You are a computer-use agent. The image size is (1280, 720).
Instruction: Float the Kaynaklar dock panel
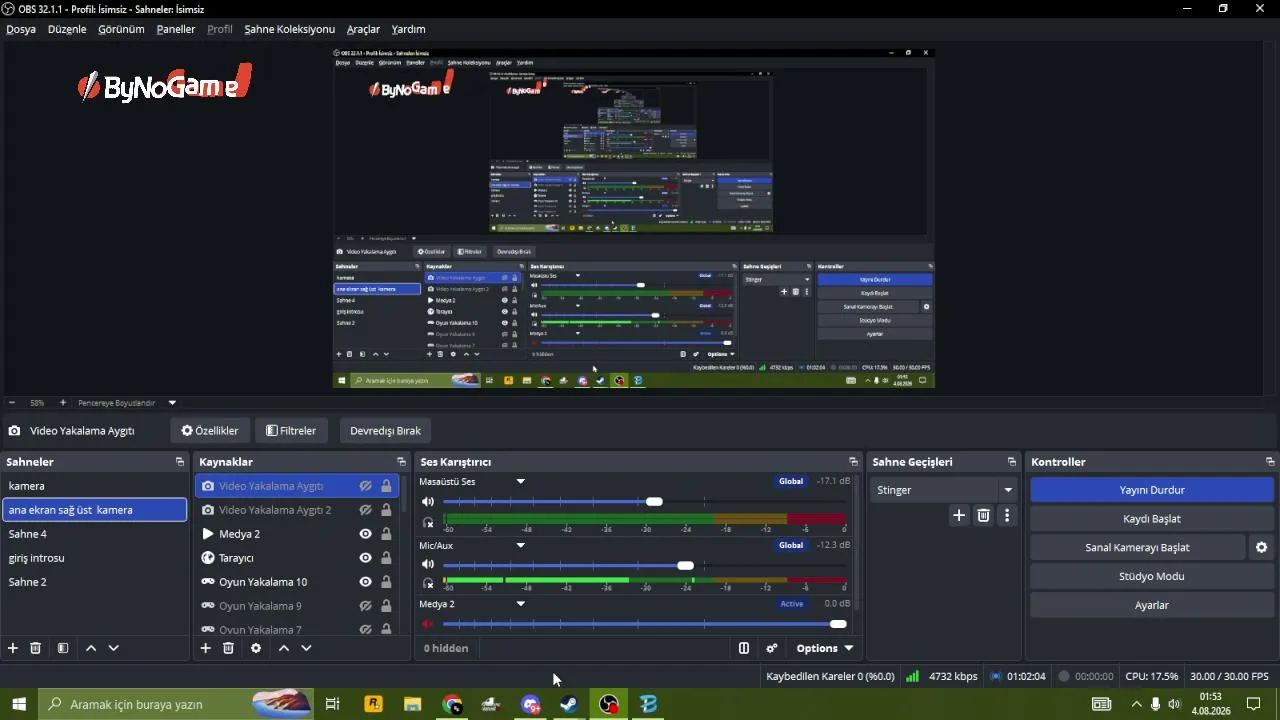tap(401, 462)
